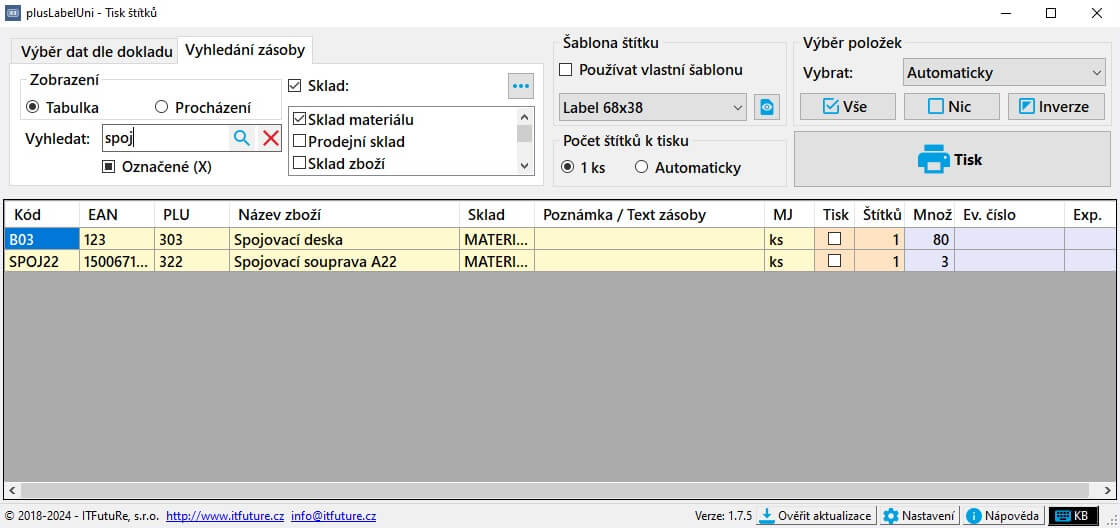Click the magnifier search icon

[x=242, y=139]
